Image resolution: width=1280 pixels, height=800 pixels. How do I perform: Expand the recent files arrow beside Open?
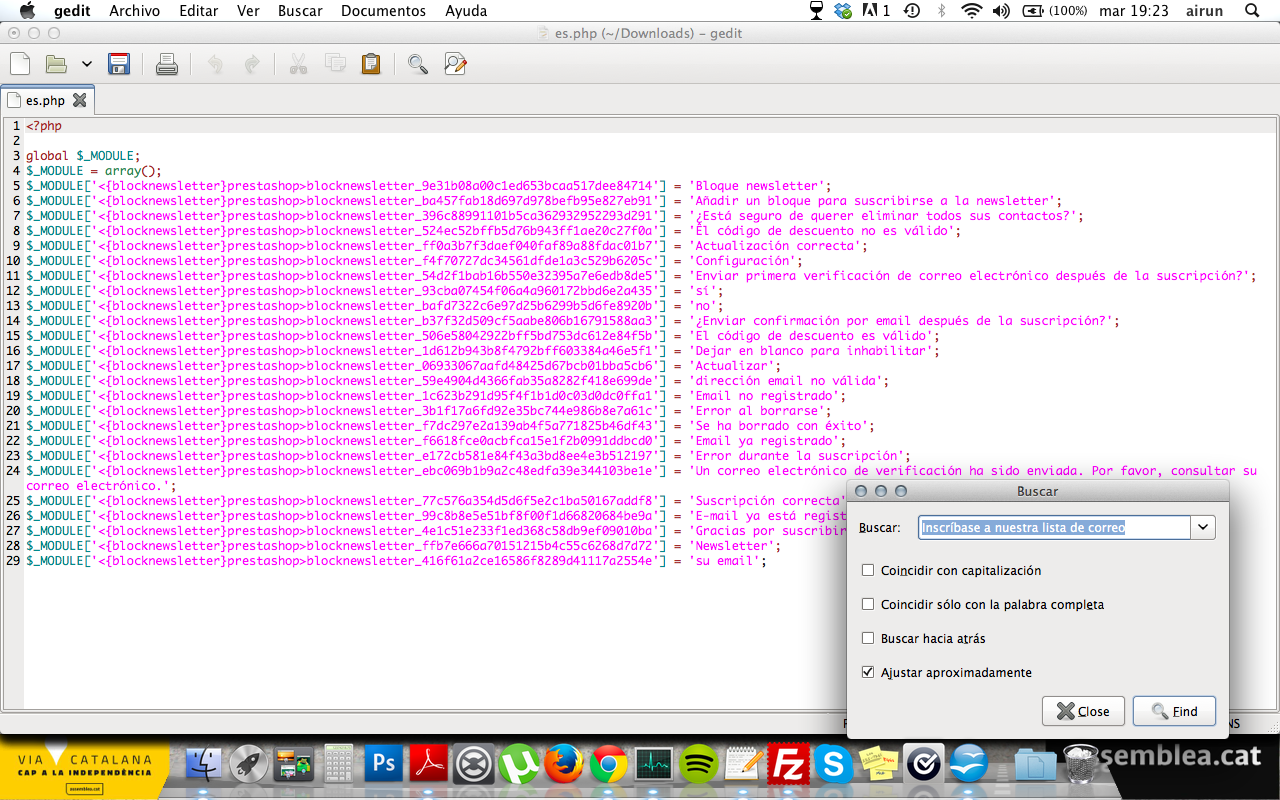click(86, 65)
